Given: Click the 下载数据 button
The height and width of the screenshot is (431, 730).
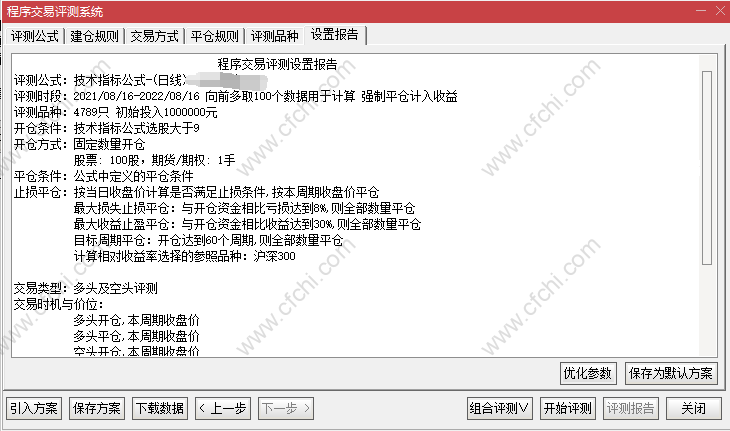Looking at the screenshot, I should click(160, 409).
